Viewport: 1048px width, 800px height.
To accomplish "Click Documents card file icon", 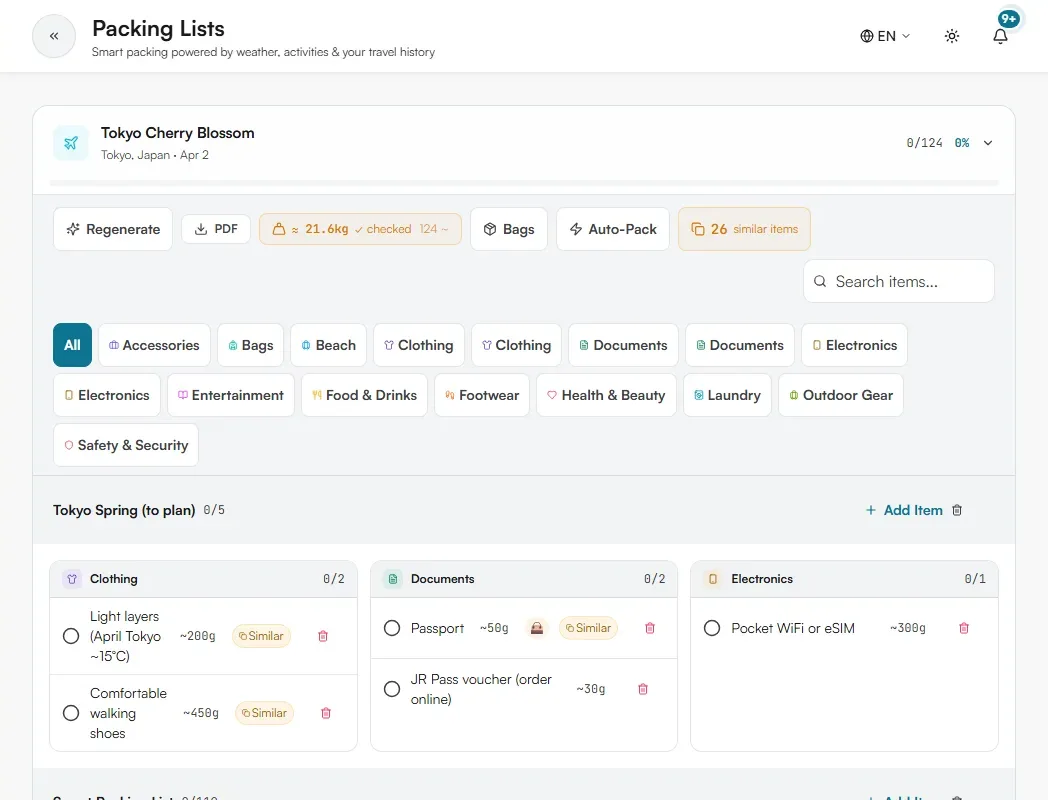I will 393,579.
